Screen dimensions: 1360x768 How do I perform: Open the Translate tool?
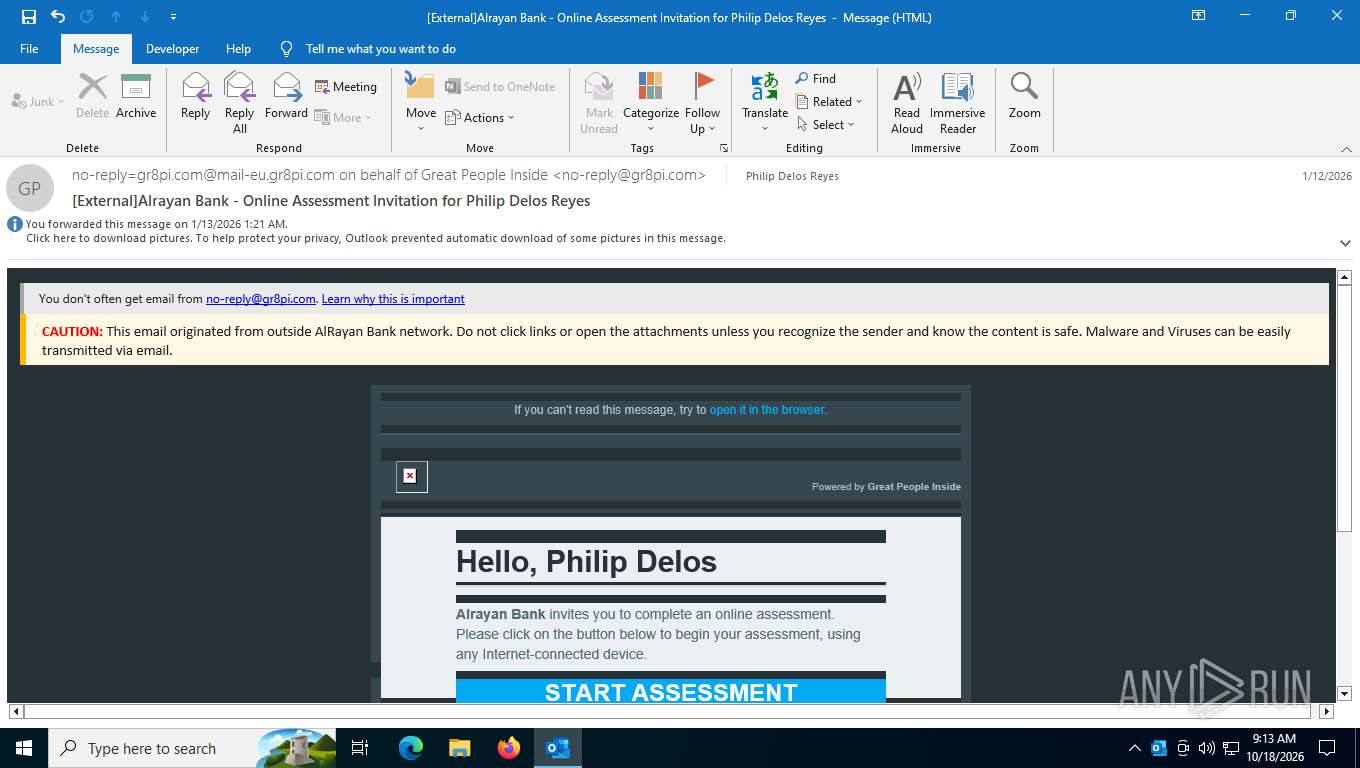[x=765, y=102]
